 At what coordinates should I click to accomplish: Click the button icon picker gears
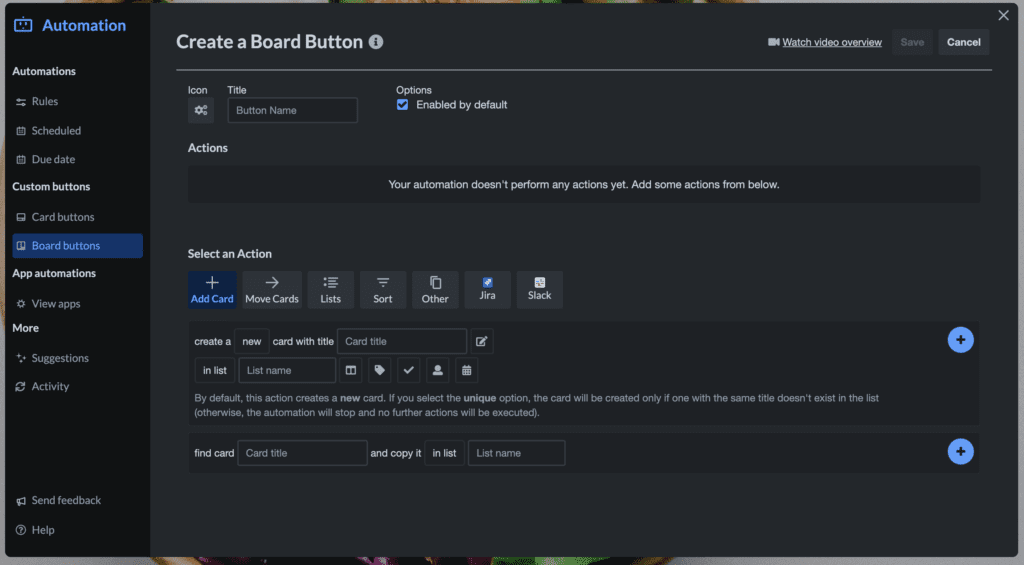[201, 110]
